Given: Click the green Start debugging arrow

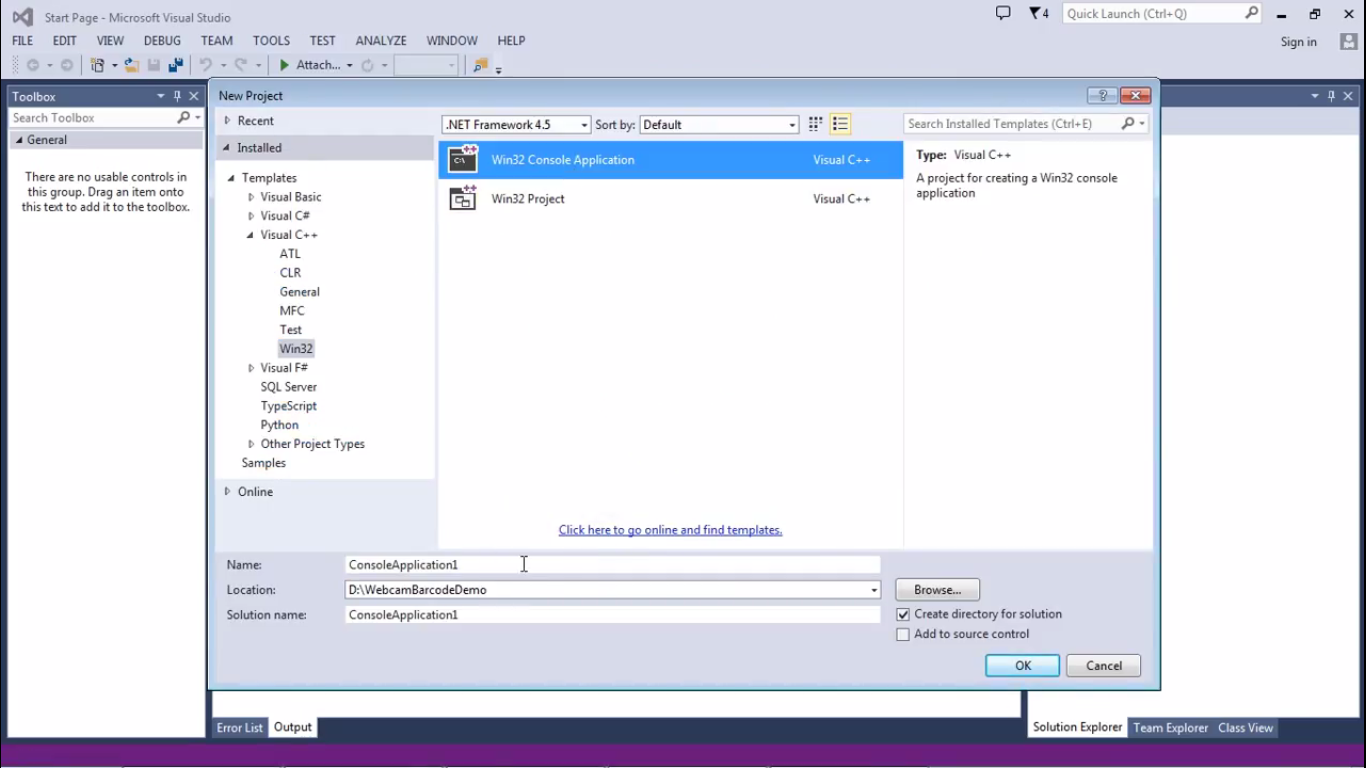Looking at the screenshot, I should point(284,65).
